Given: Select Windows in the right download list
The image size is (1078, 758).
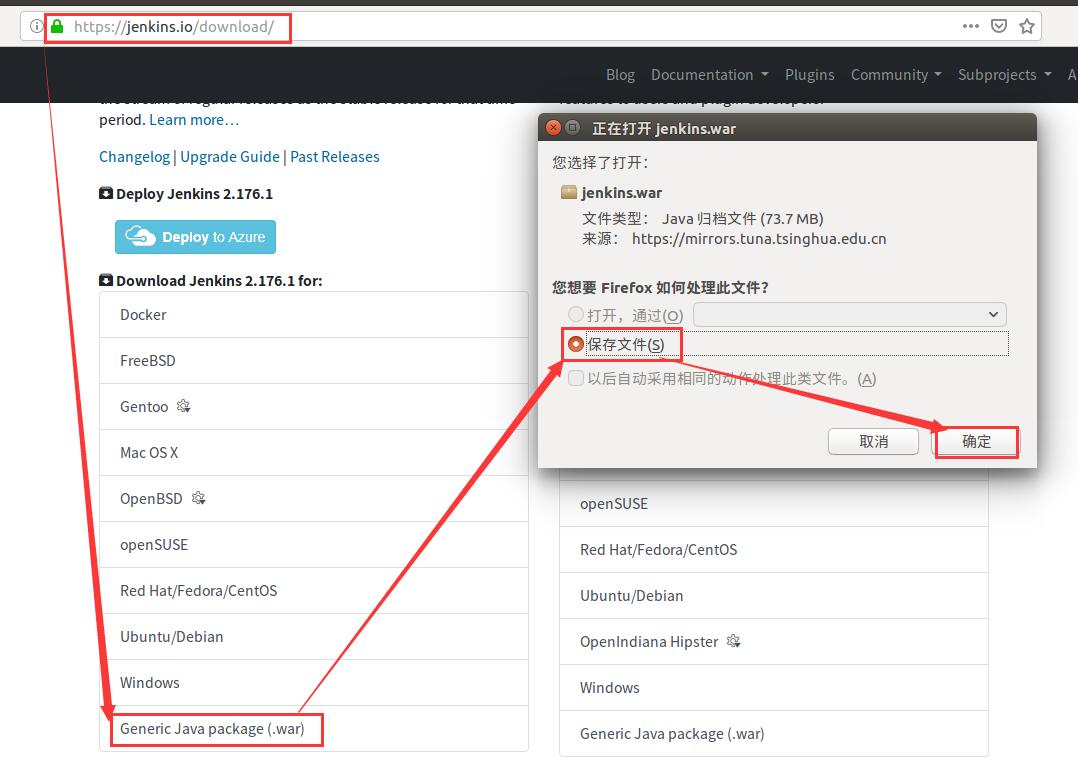Looking at the screenshot, I should click(773, 688).
